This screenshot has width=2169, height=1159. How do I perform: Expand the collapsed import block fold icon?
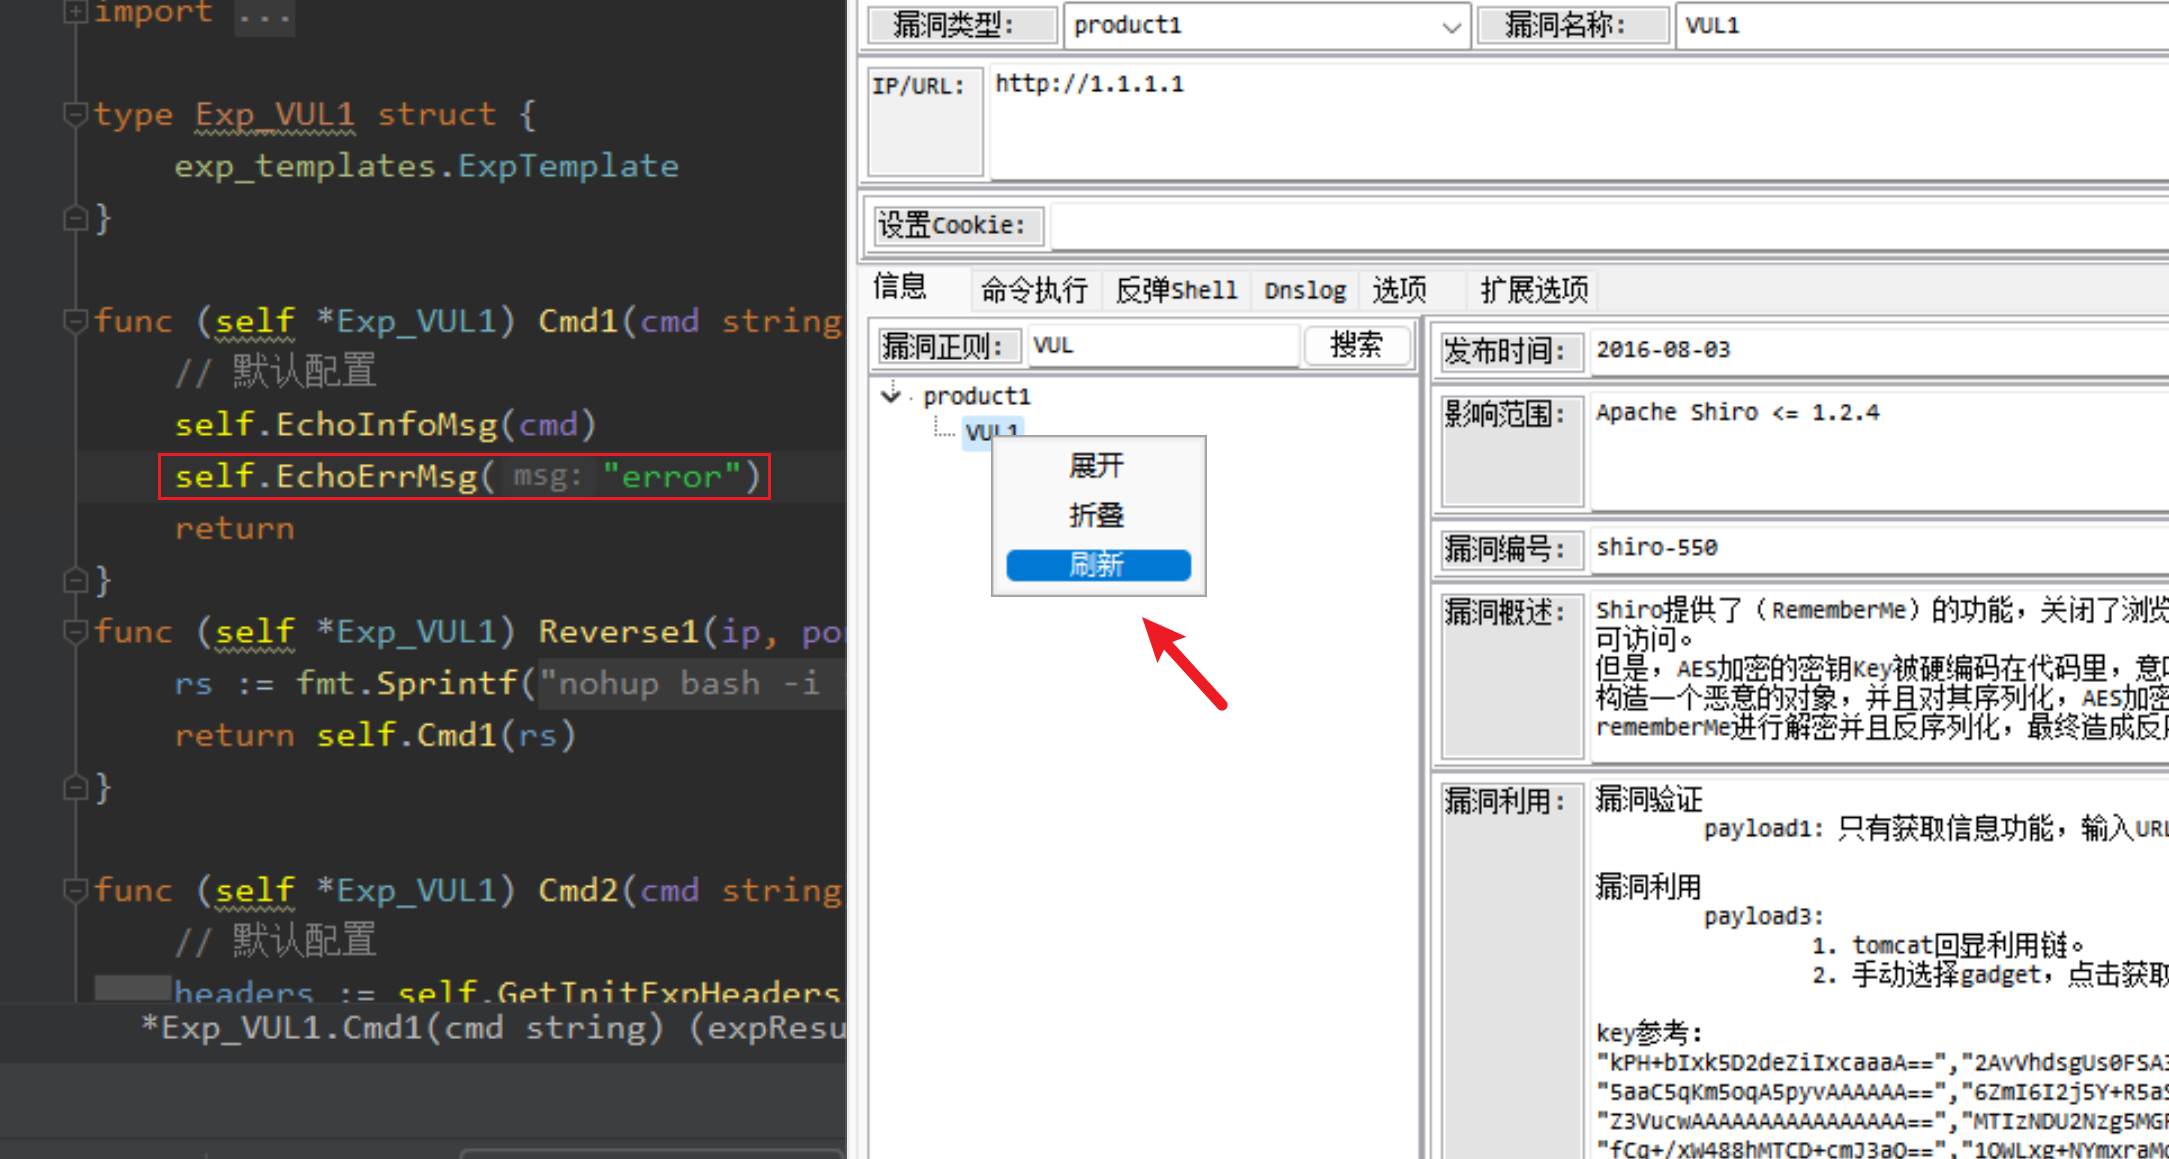coord(75,11)
